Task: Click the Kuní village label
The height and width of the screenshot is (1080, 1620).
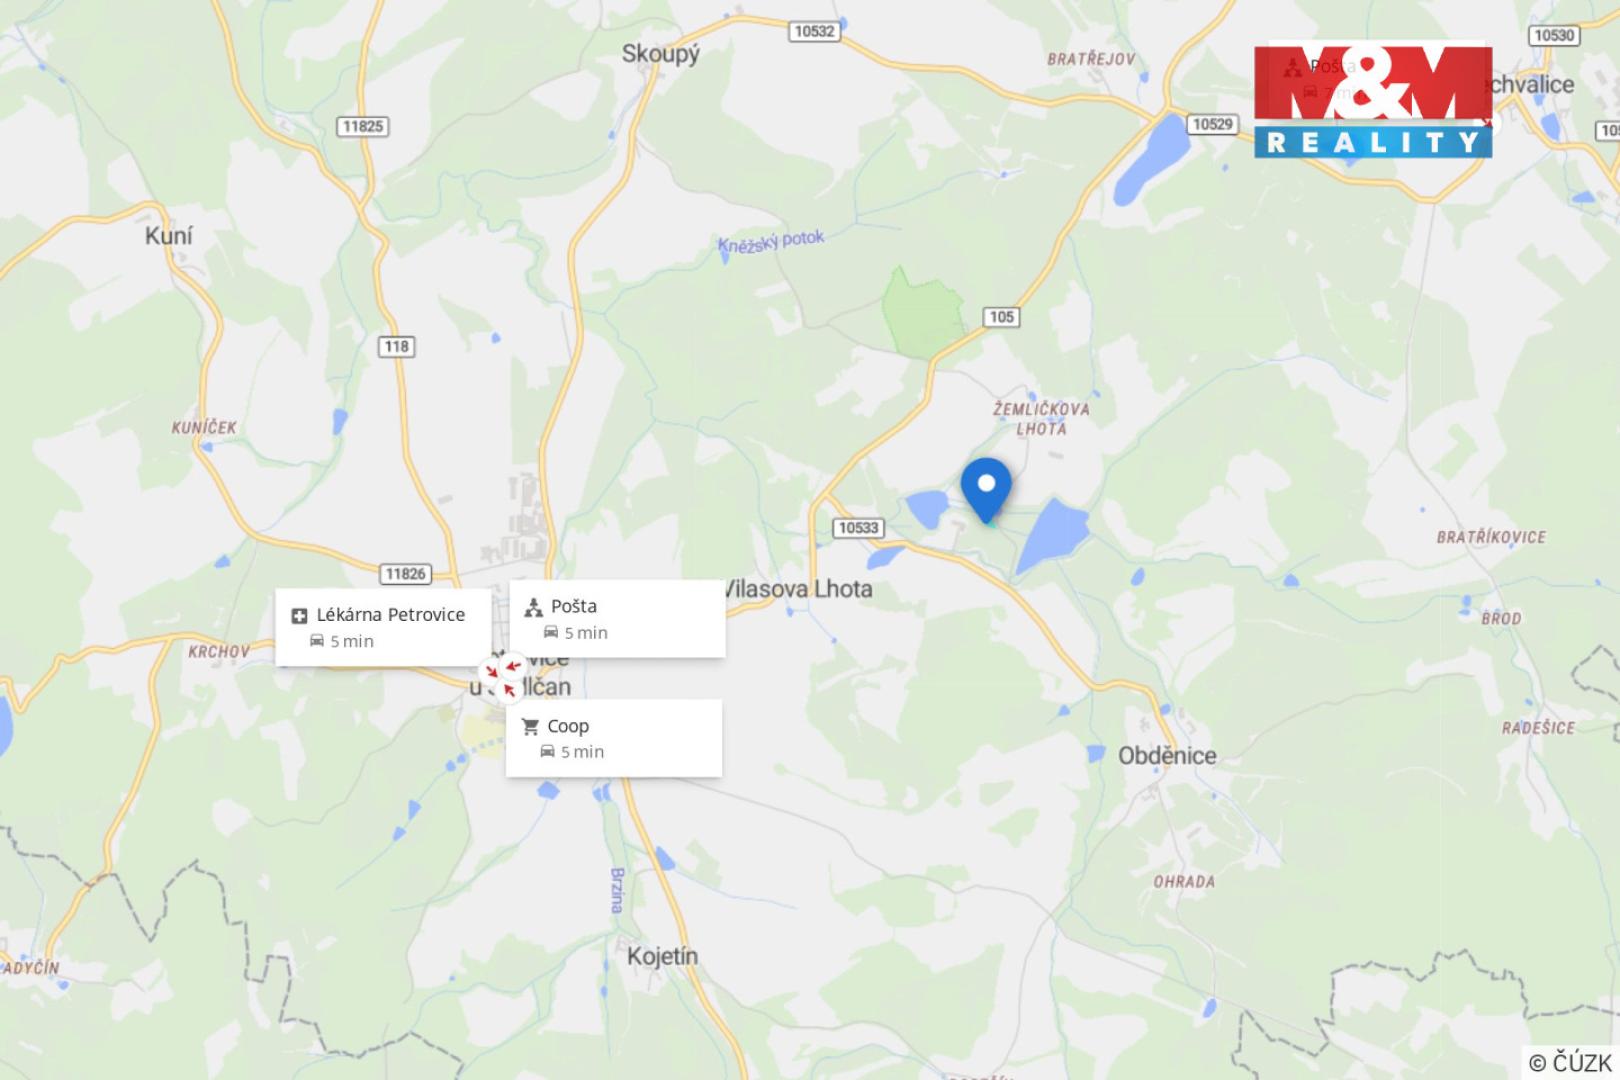Action: pyautogui.click(x=169, y=236)
